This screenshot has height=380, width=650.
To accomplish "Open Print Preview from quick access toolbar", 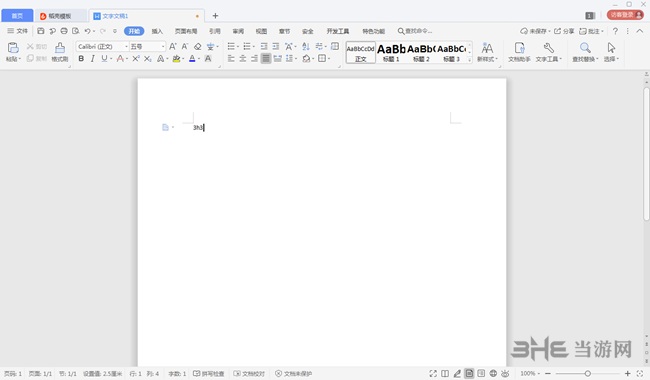I will pos(75,31).
